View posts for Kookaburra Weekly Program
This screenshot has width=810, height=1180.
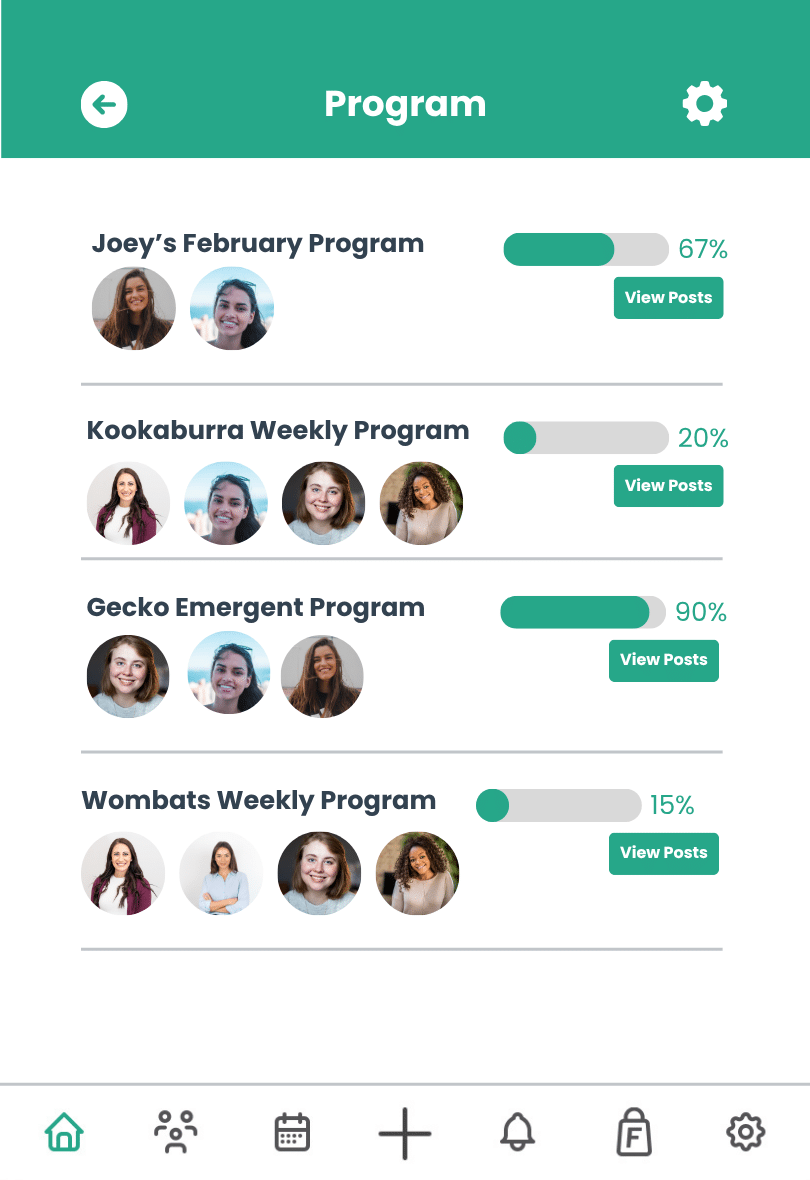click(668, 486)
